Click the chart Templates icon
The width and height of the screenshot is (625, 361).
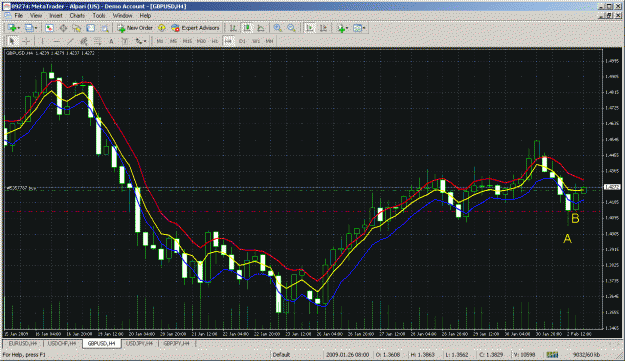[x=357, y=28]
